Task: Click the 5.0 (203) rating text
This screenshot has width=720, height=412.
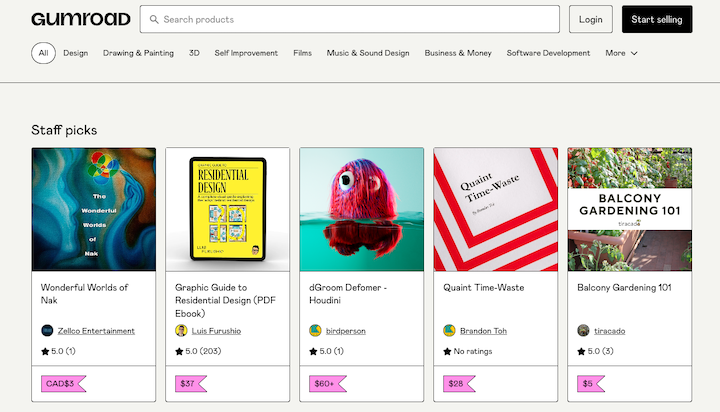Action: point(203,351)
